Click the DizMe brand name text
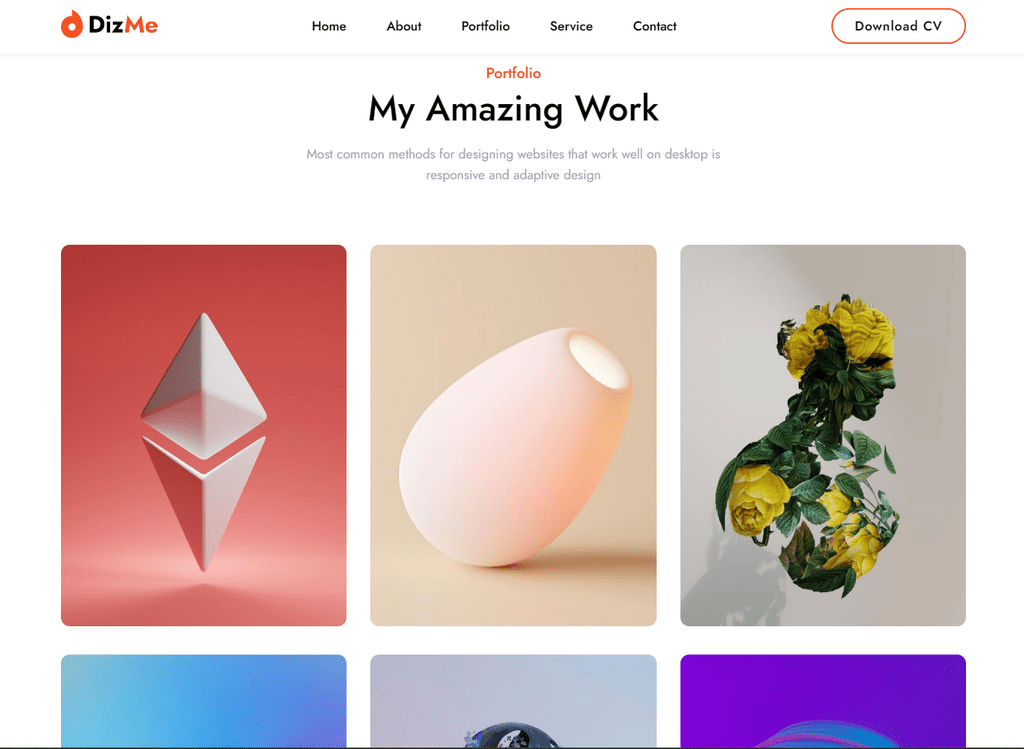The height and width of the screenshot is (749, 1024). tap(123, 25)
